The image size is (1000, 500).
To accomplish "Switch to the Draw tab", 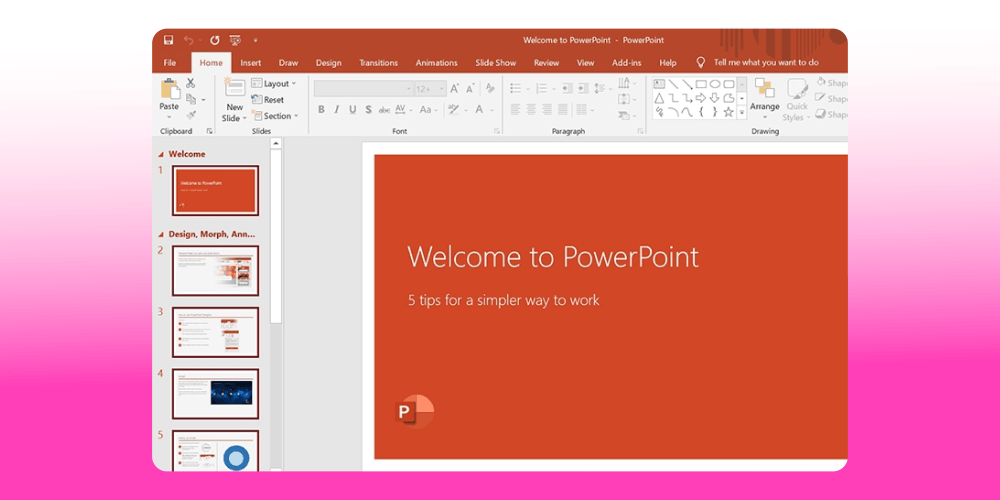I will pyautogui.click(x=288, y=62).
